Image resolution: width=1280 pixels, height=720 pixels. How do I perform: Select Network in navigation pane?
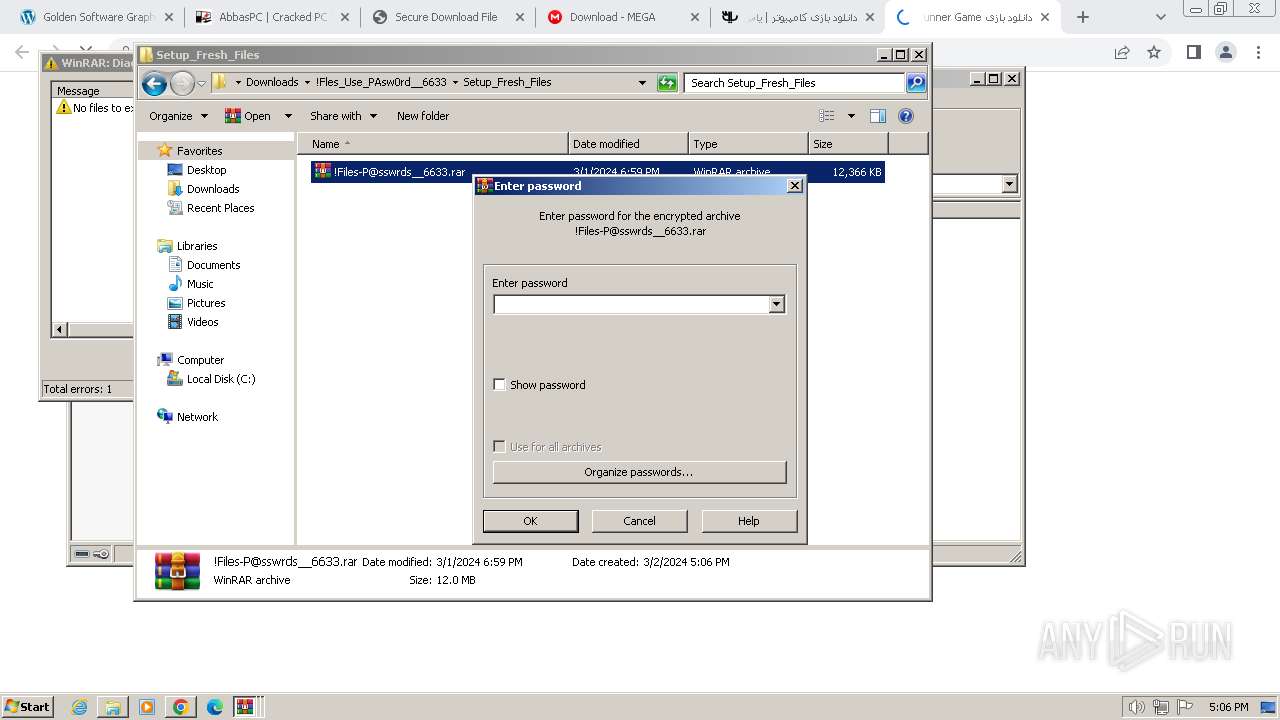(197, 417)
